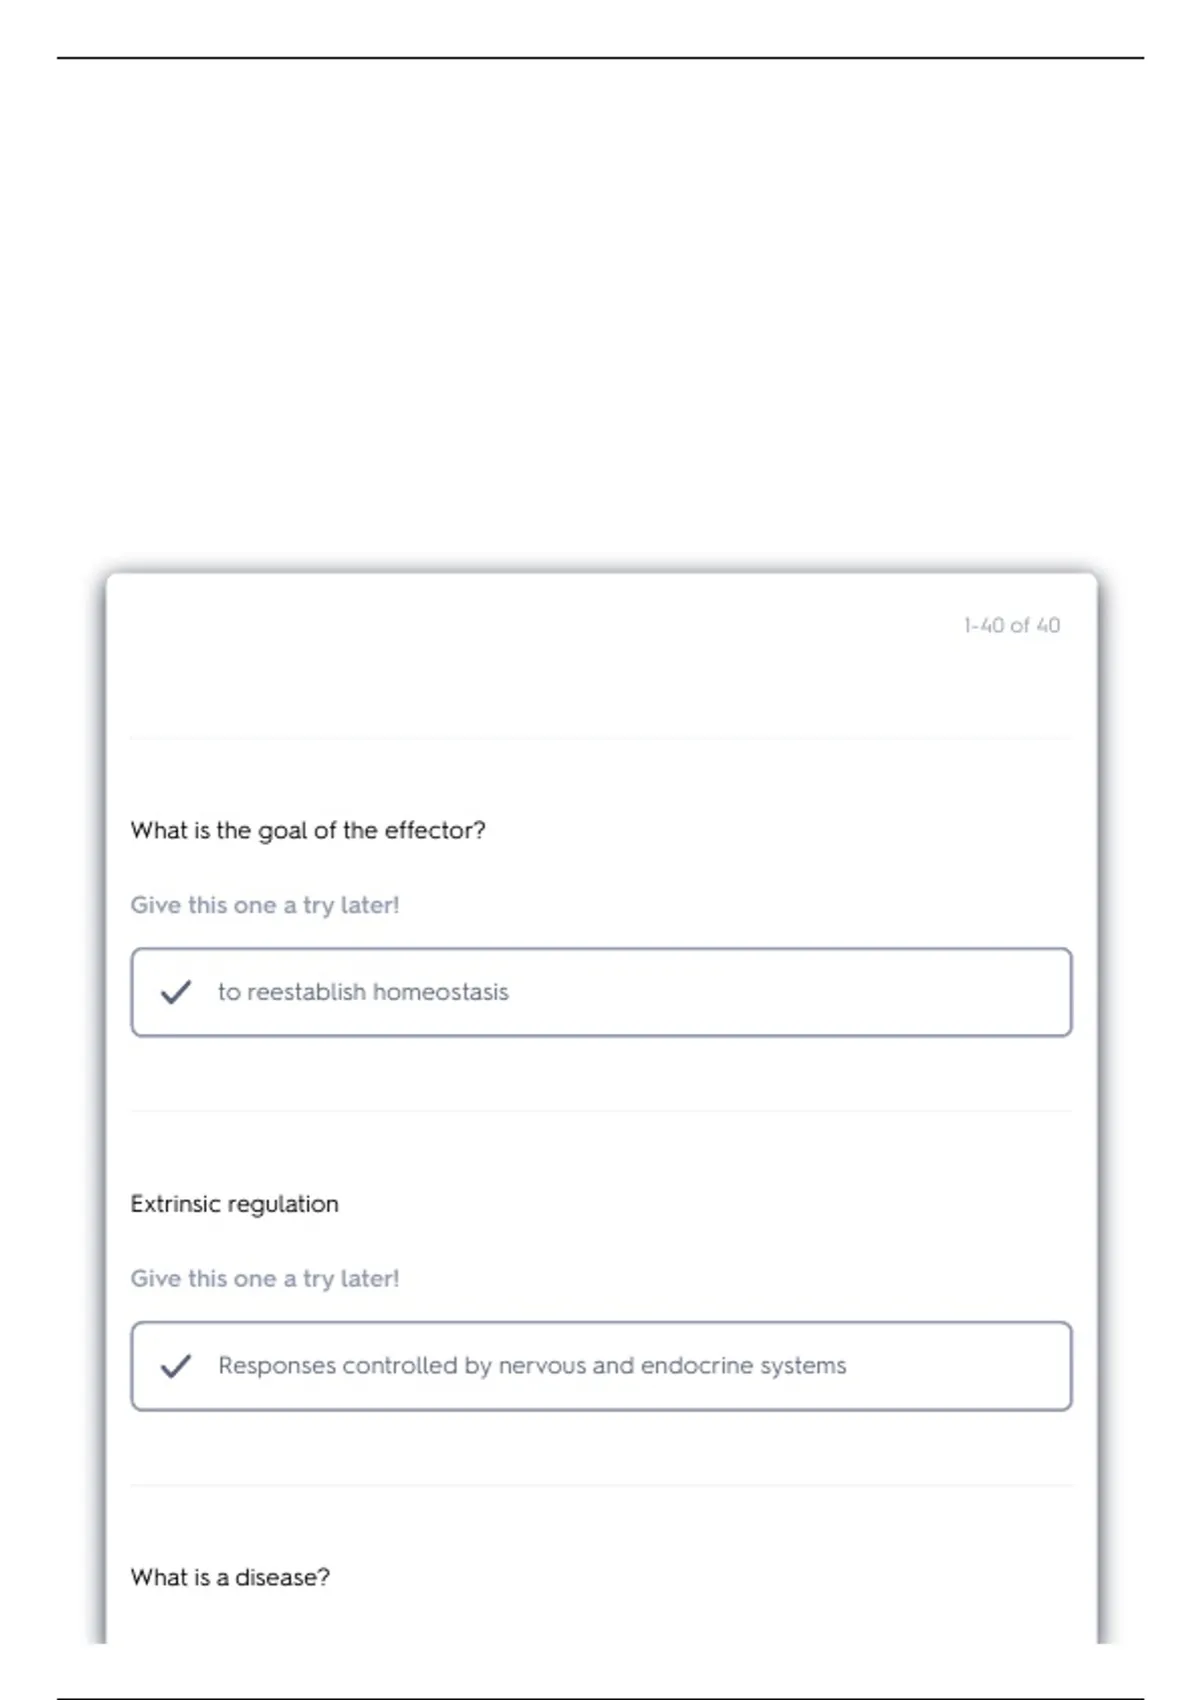Click the '1-40 of 40' counter
Screen dimensions: 1200x1700
pos(1011,626)
